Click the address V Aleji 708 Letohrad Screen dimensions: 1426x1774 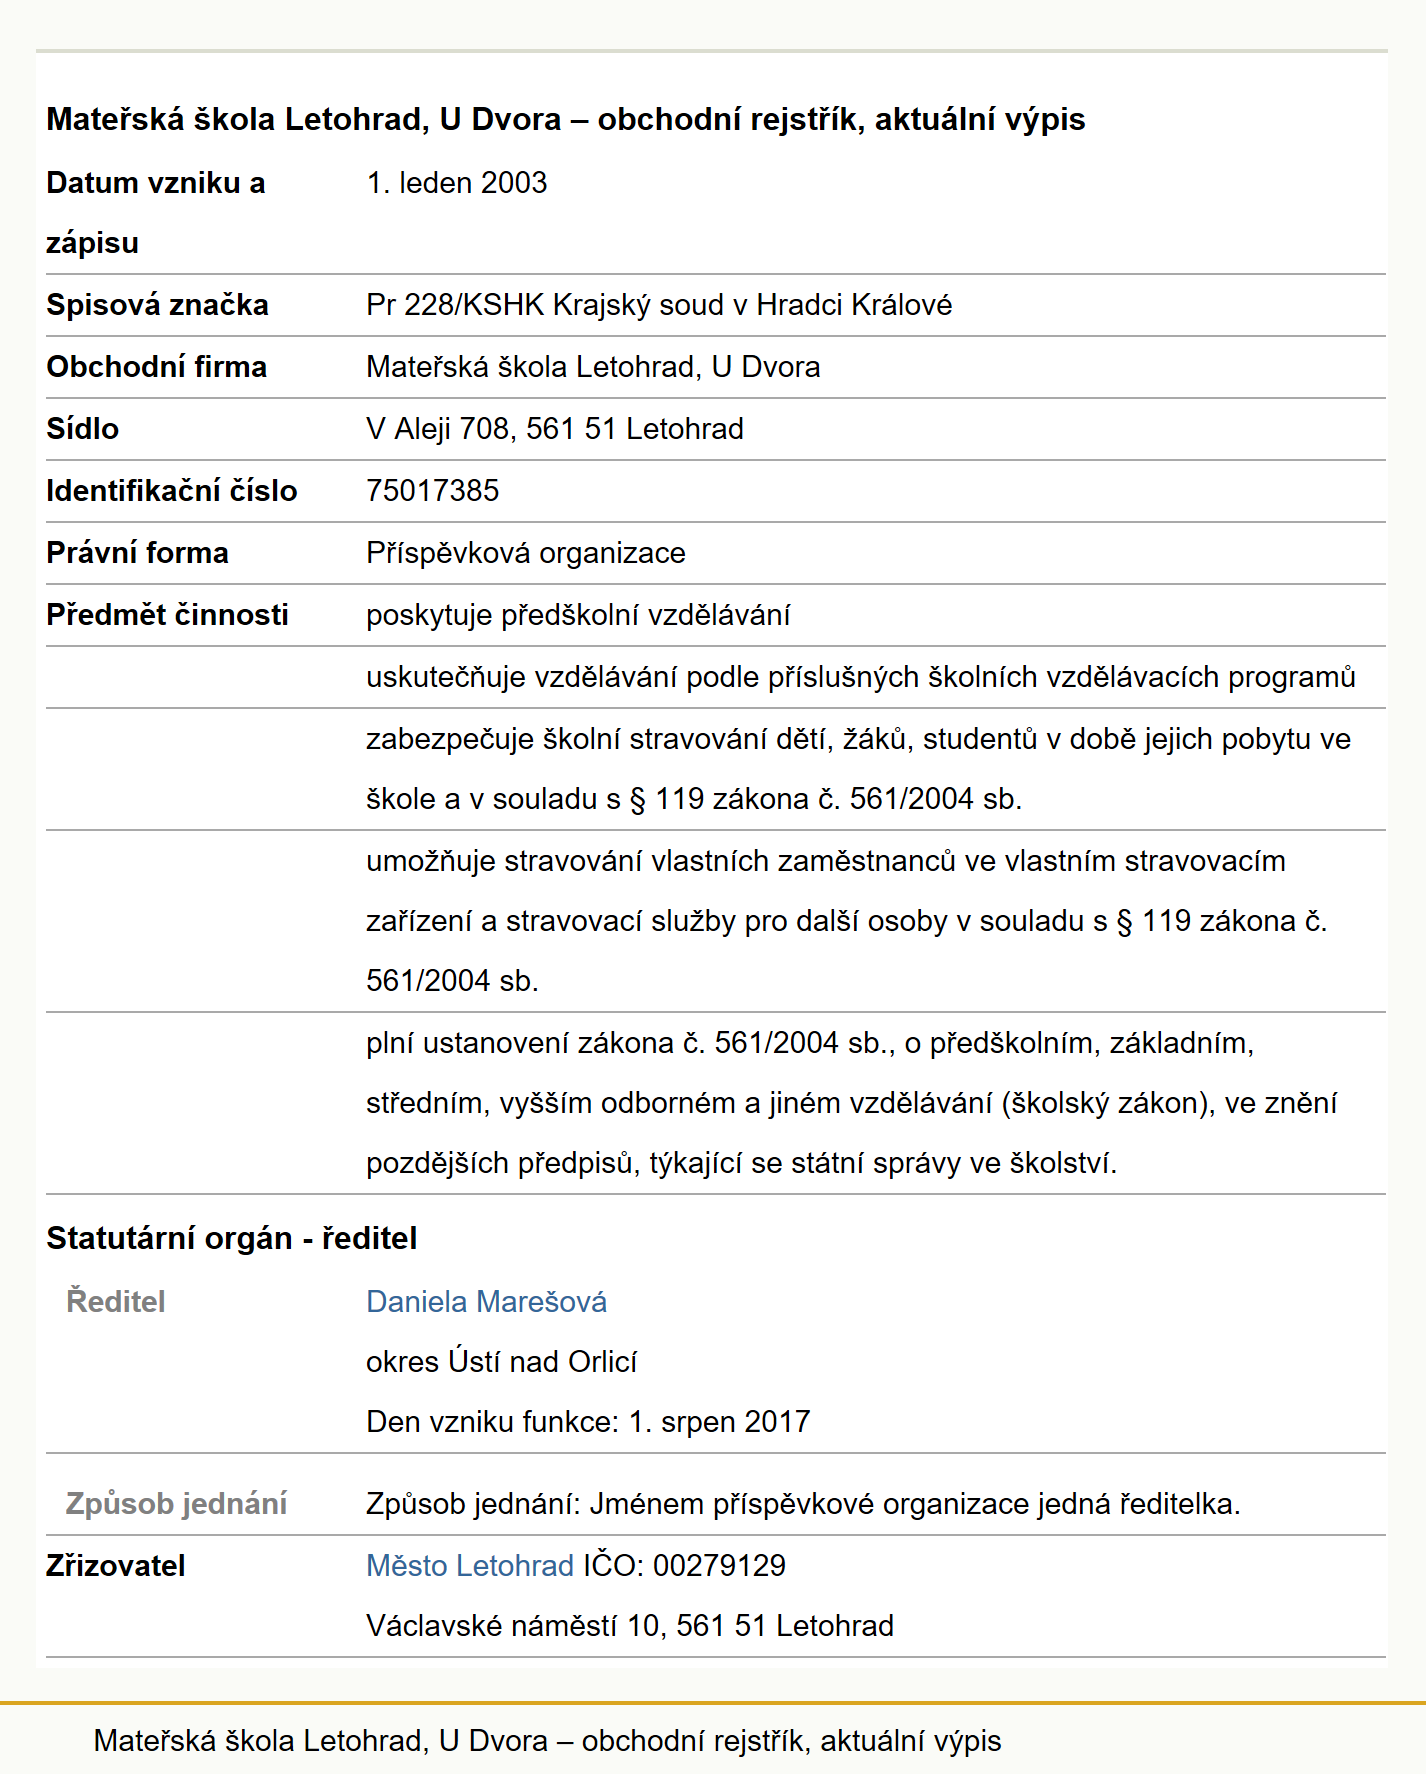(x=555, y=429)
